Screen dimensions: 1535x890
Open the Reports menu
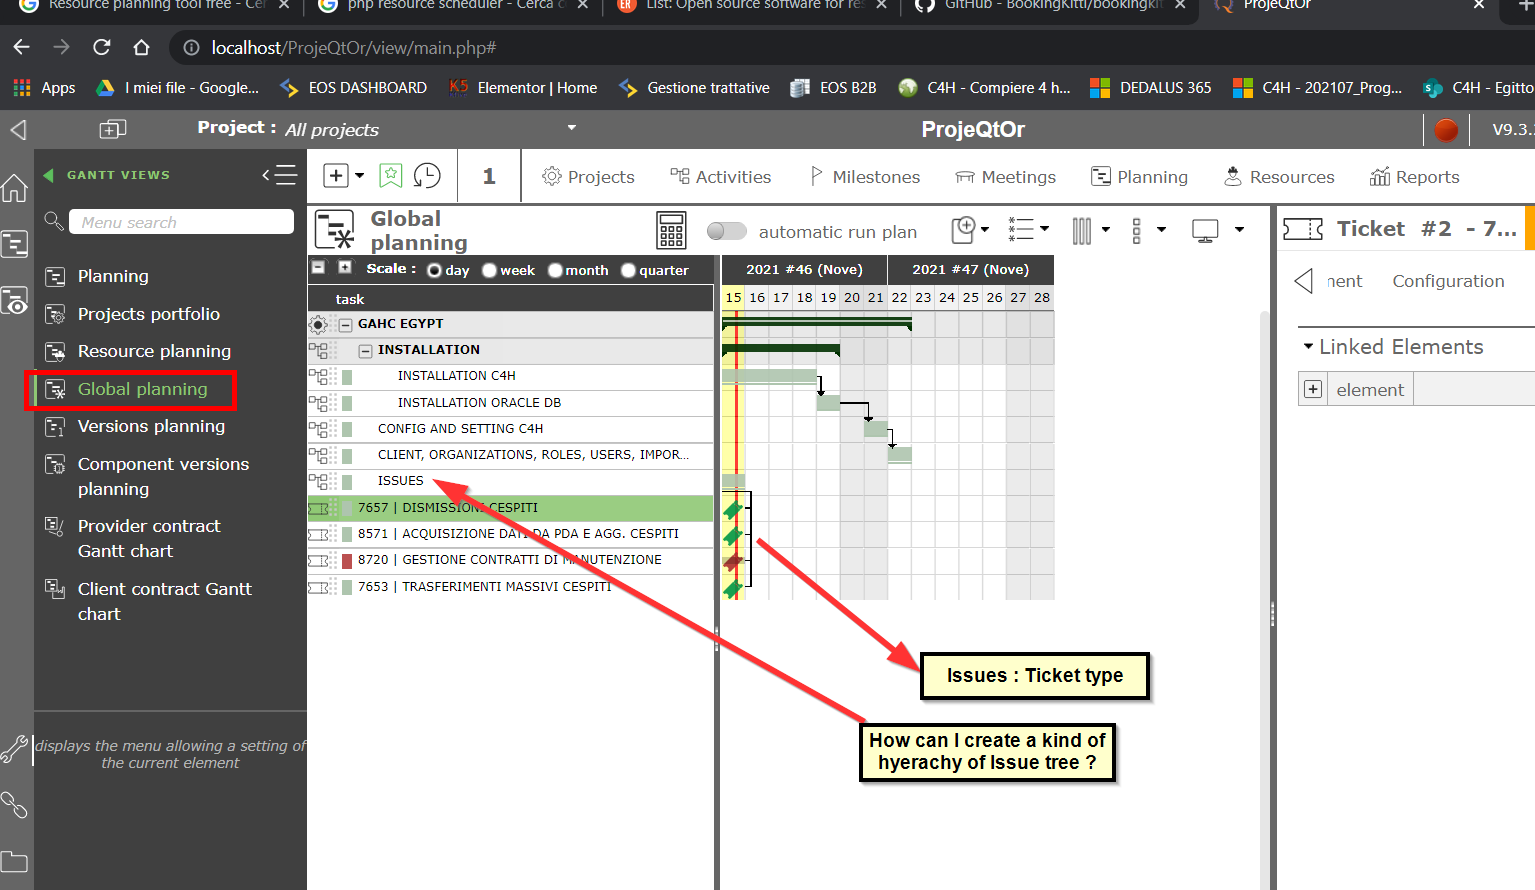pos(1414,177)
